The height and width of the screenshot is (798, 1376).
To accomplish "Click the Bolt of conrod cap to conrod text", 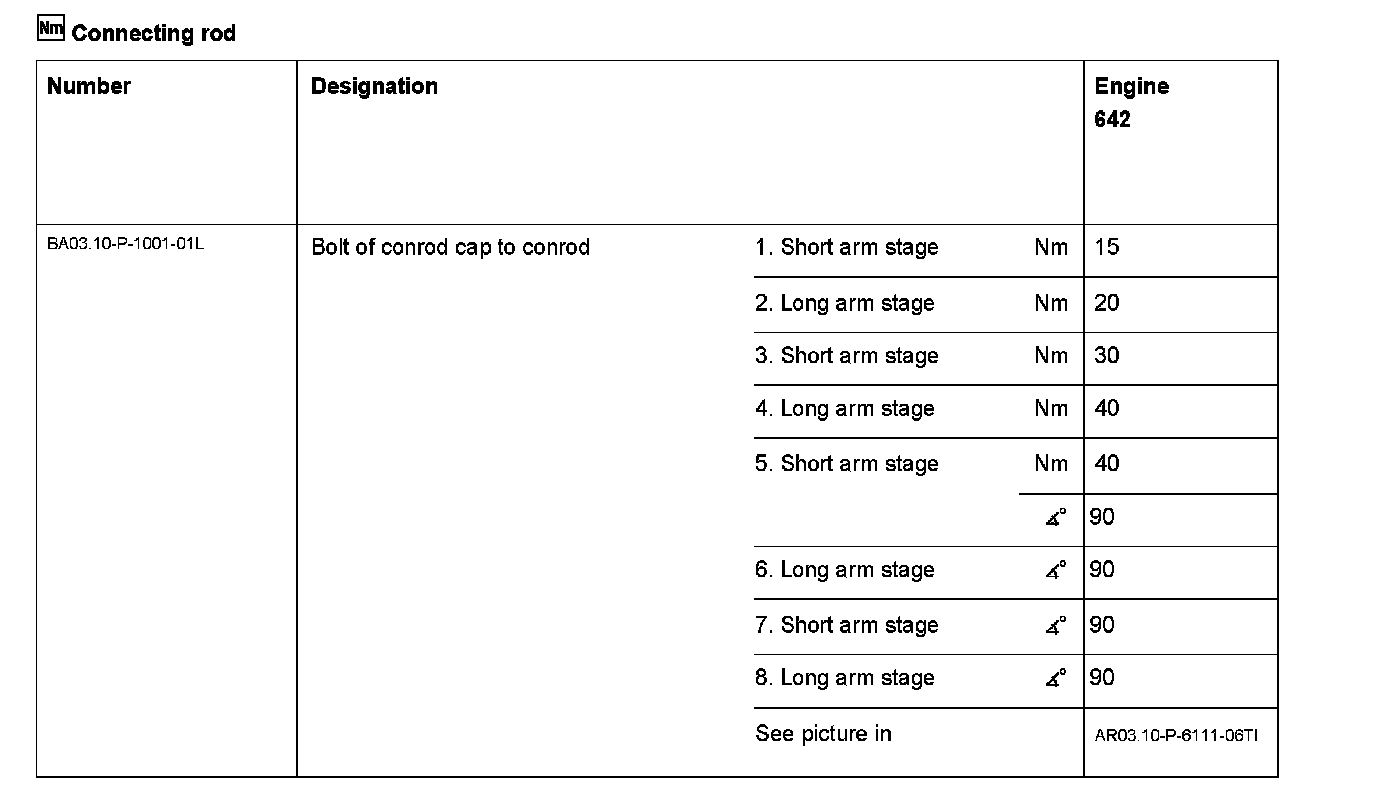I will 450,247.
